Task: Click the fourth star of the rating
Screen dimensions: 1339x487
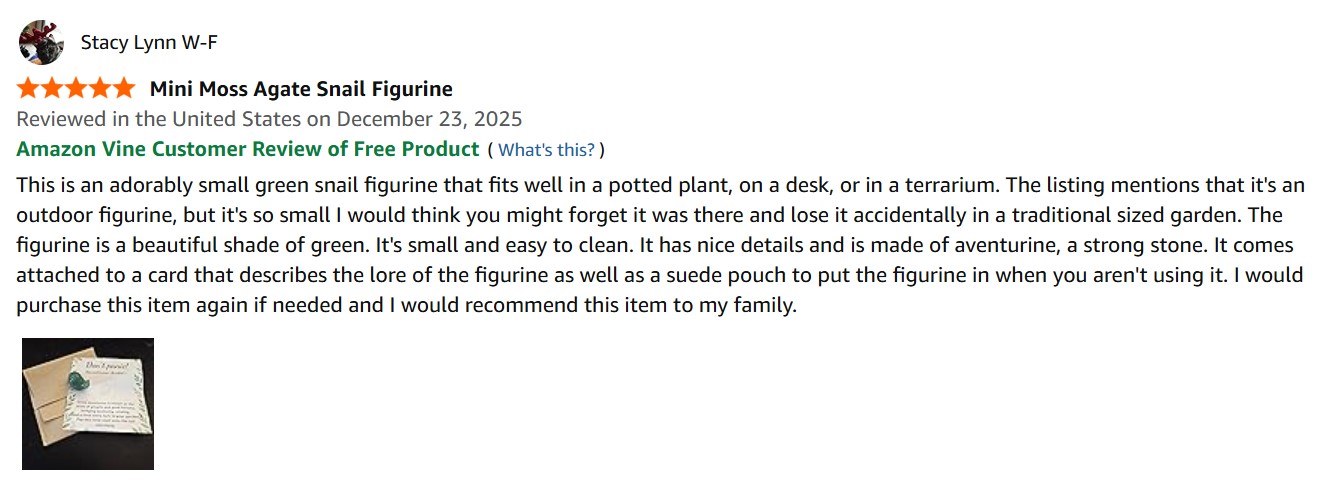Action: (x=100, y=88)
